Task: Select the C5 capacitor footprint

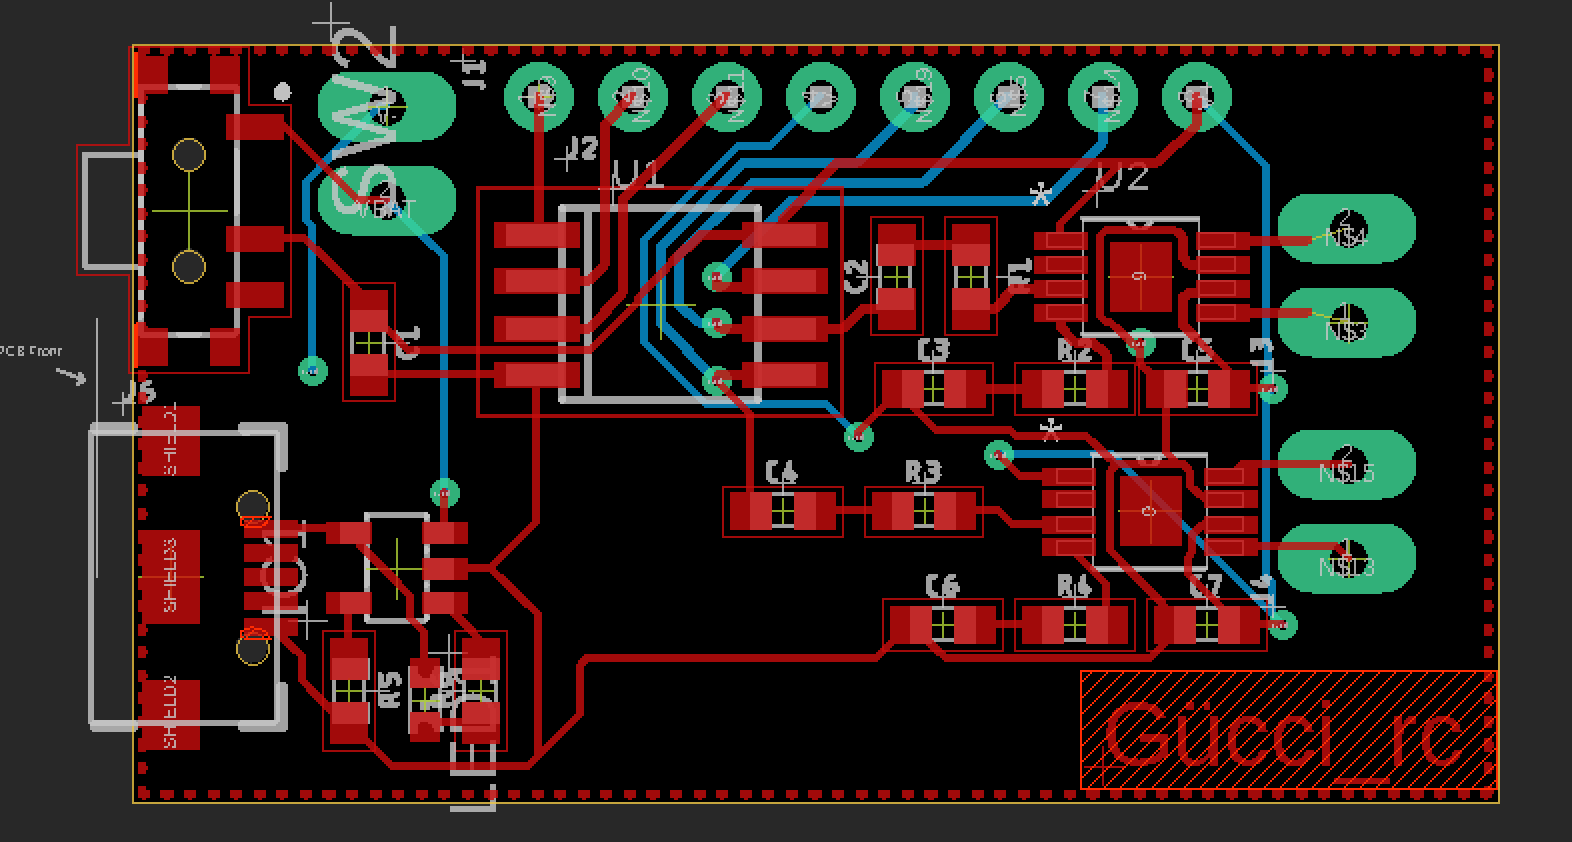Action: 1197,388
